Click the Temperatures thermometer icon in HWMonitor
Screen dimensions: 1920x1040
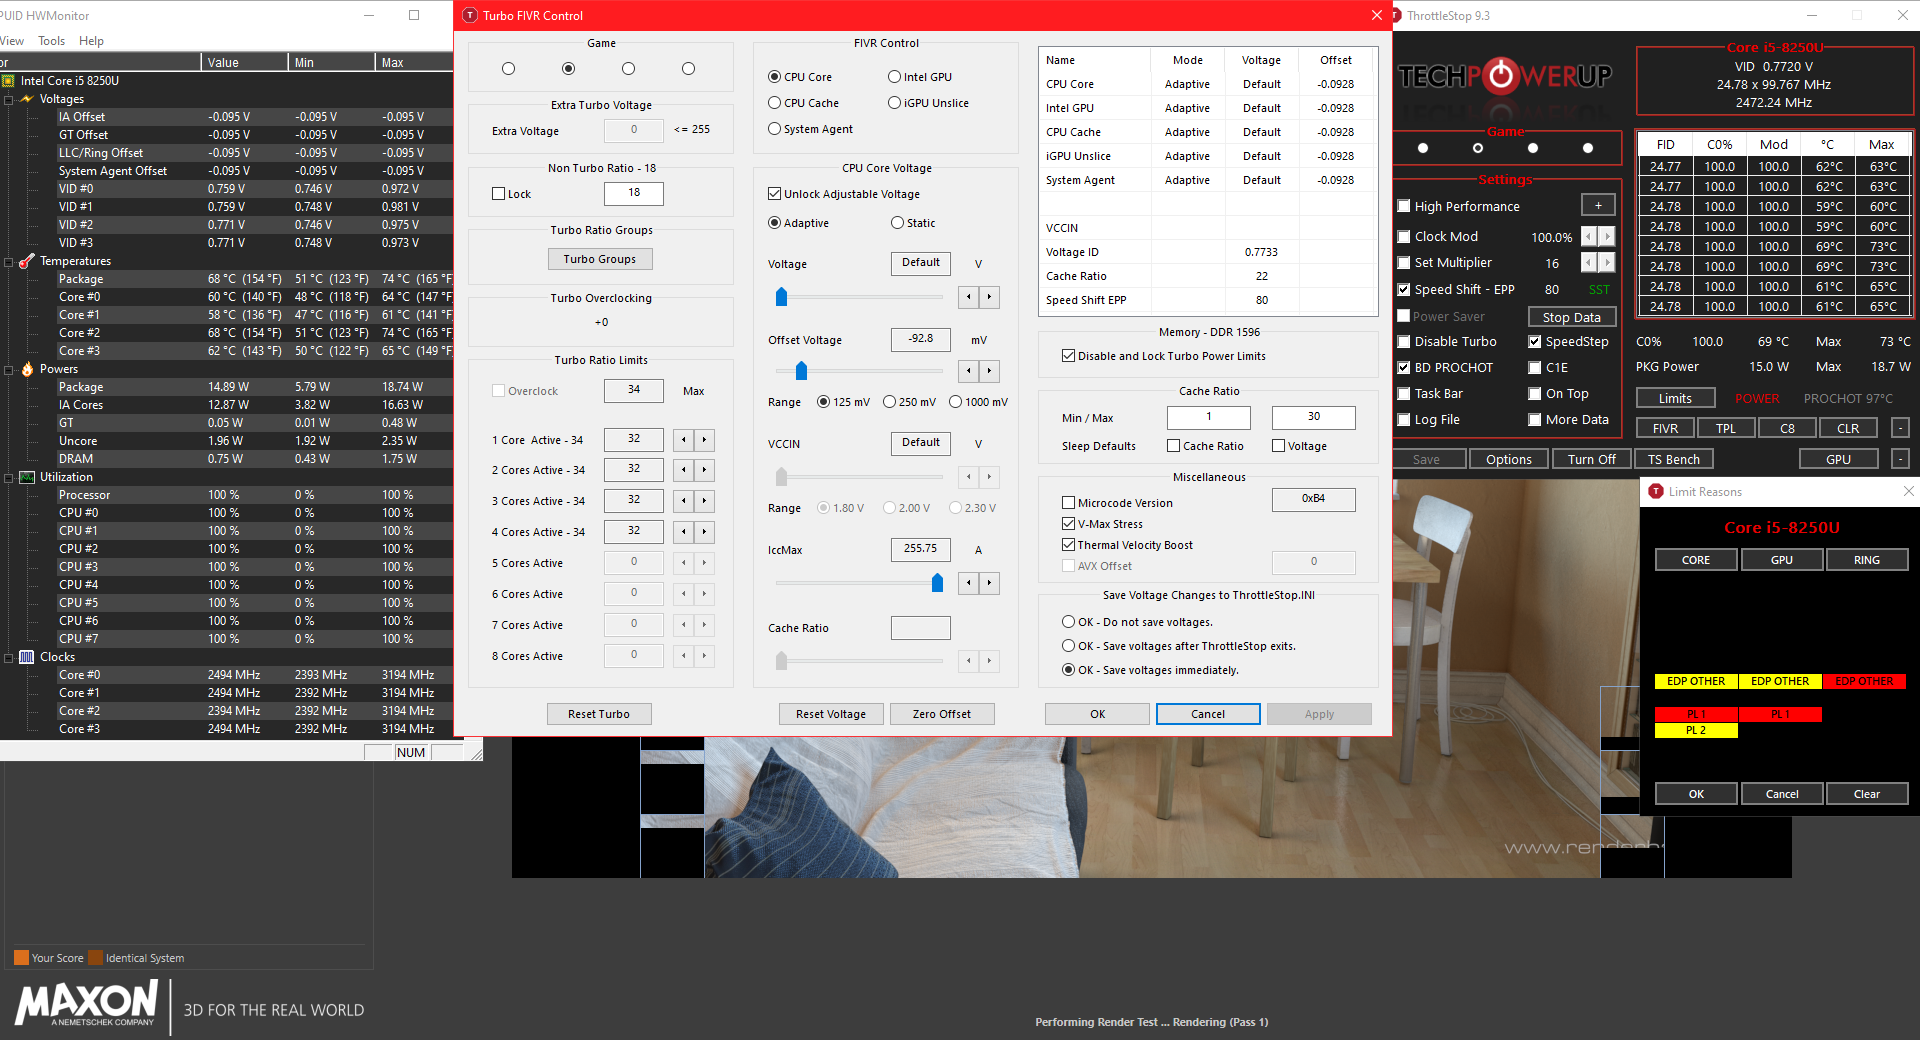[x=27, y=261]
